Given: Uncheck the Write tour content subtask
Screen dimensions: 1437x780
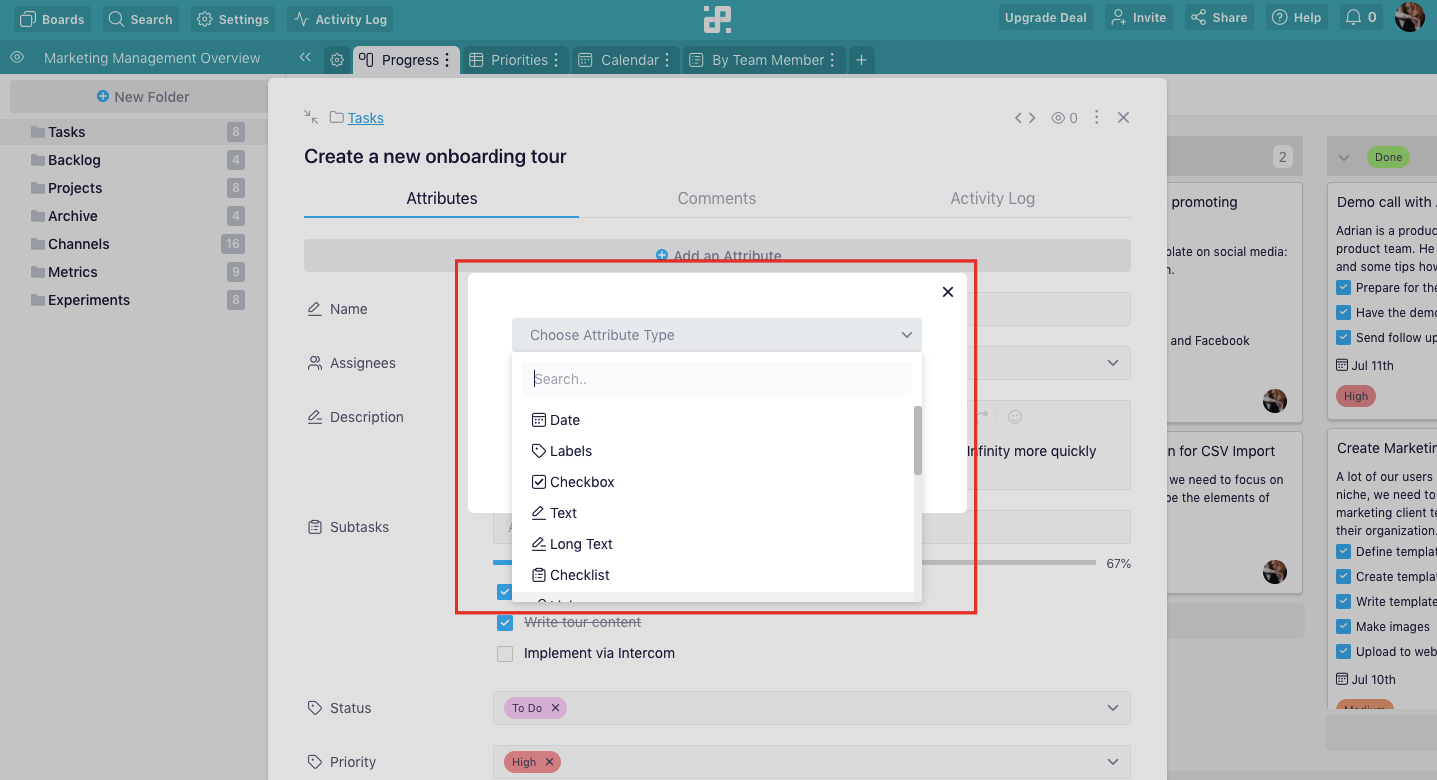Looking at the screenshot, I should [505, 622].
